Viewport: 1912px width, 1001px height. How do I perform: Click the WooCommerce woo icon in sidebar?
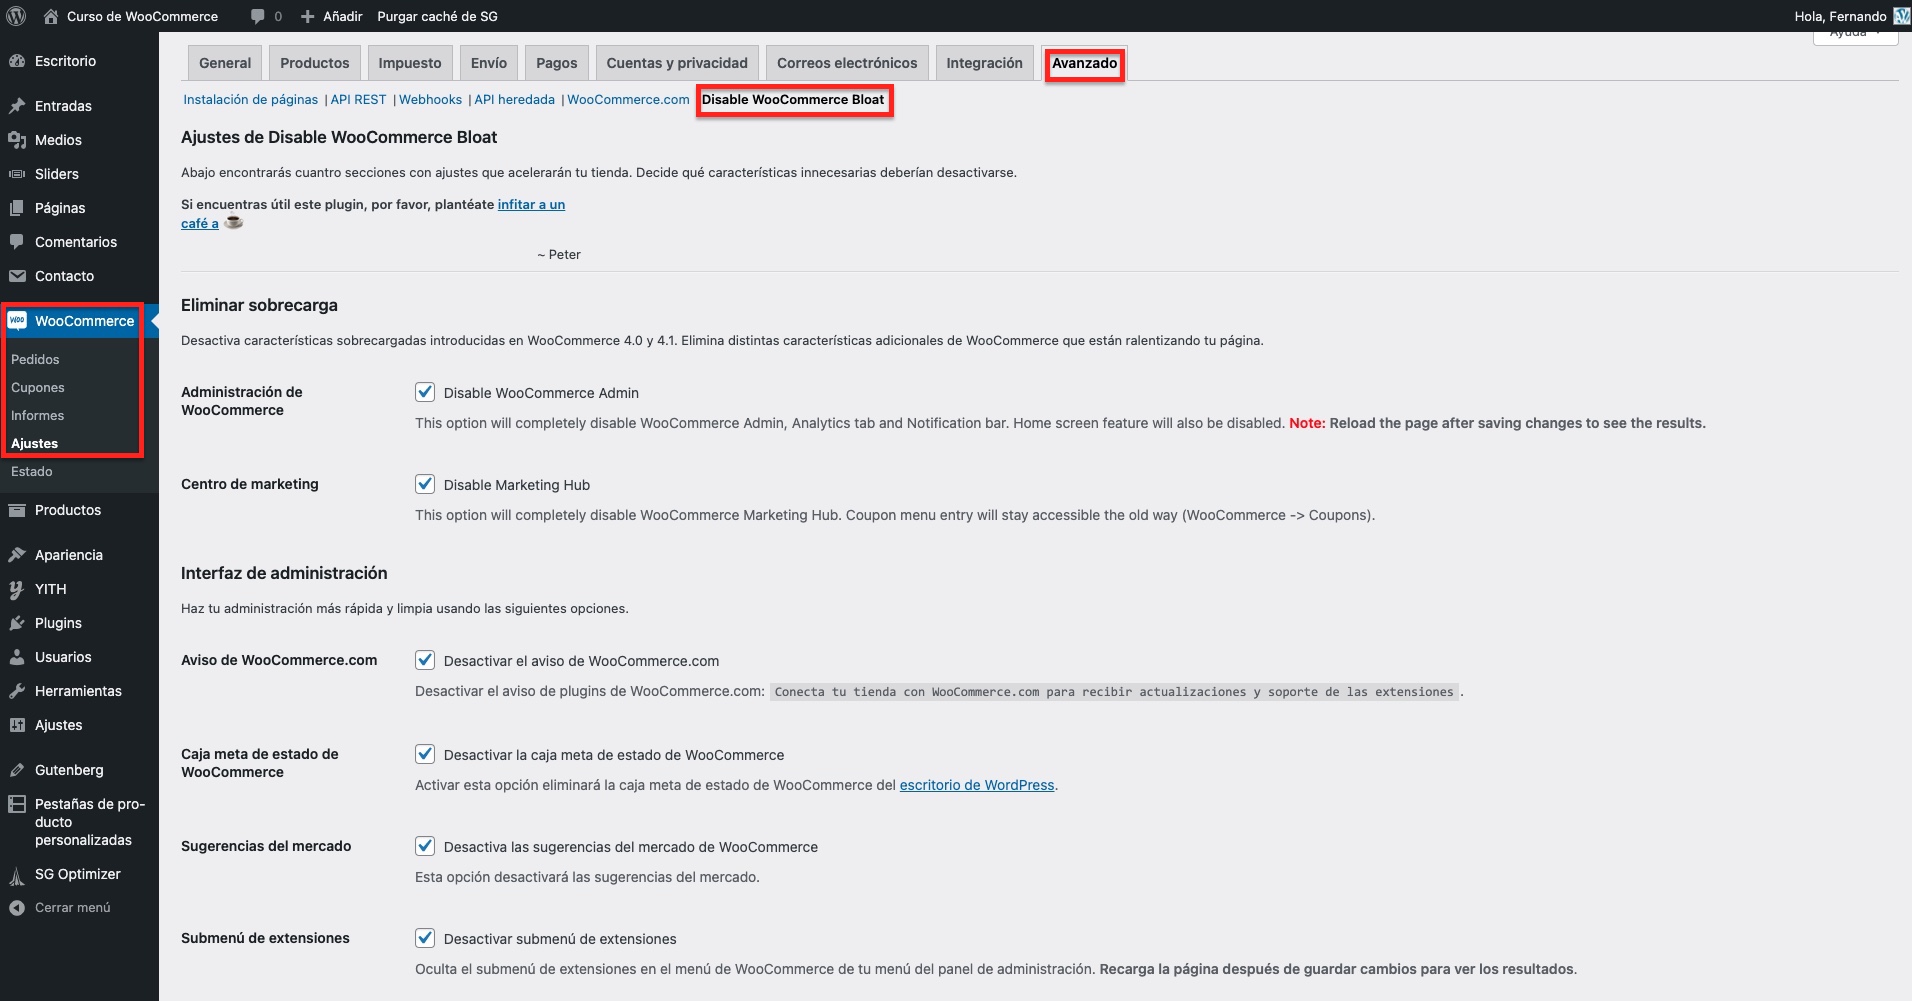pos(17,321)
